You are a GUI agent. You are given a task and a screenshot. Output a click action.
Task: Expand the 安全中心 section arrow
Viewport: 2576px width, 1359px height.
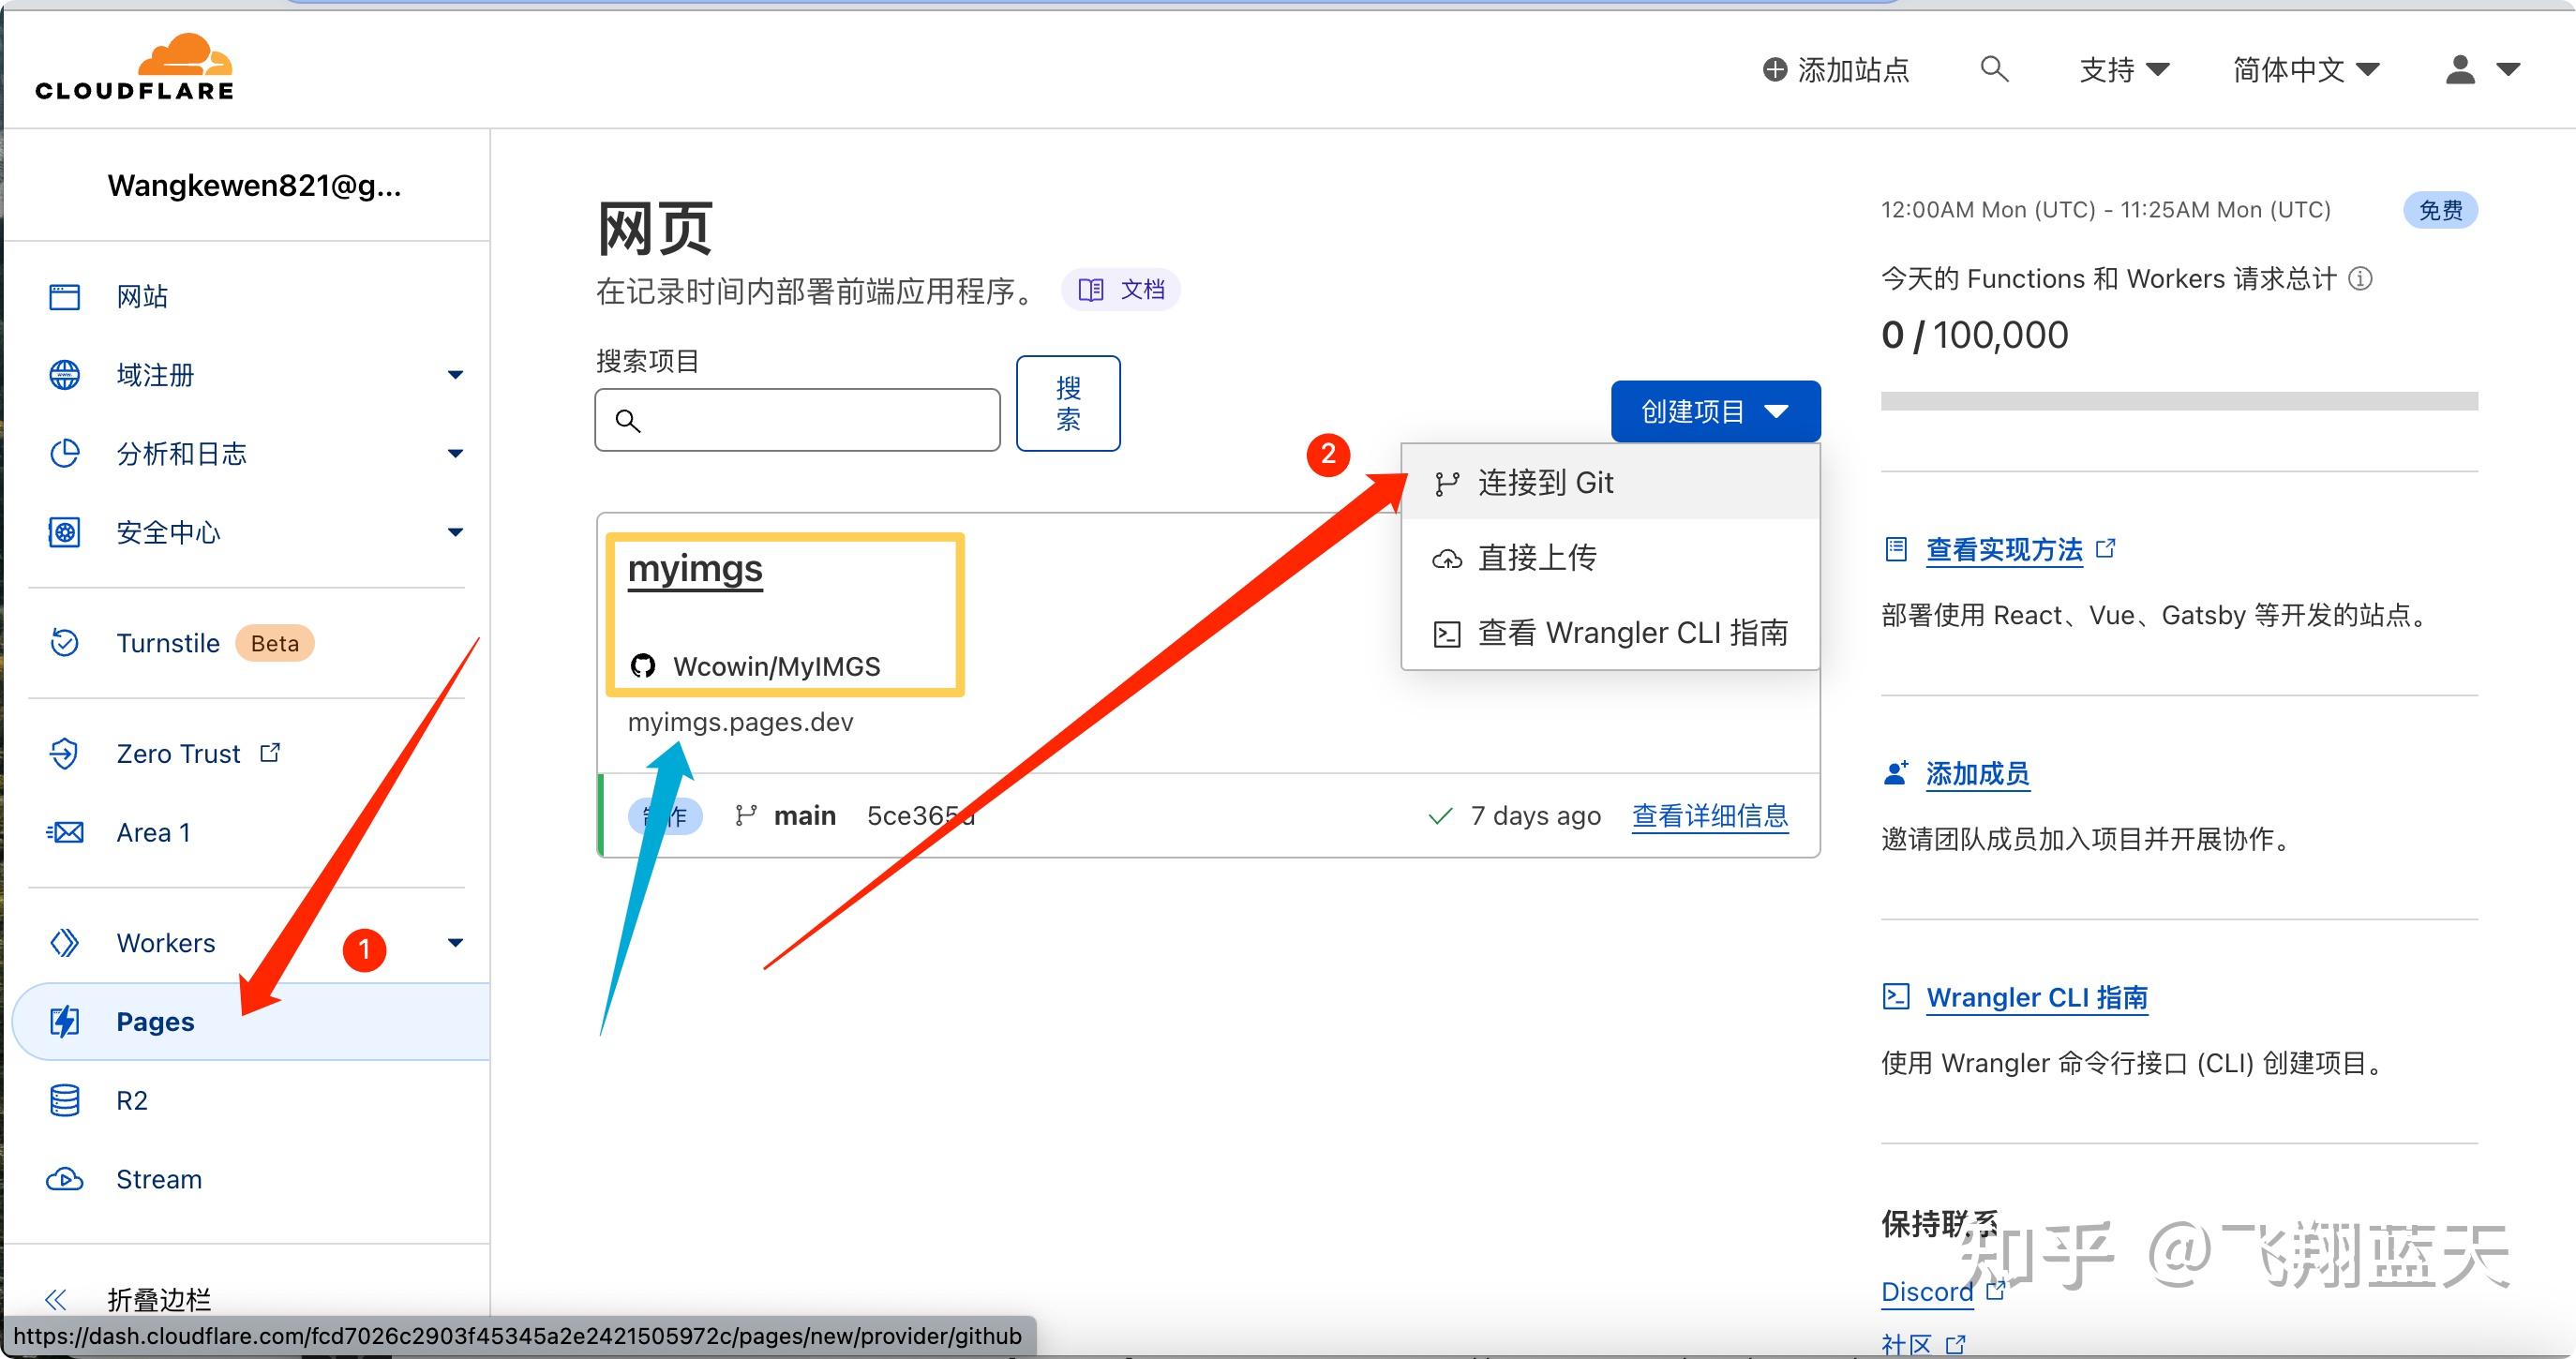pos(455,532)
